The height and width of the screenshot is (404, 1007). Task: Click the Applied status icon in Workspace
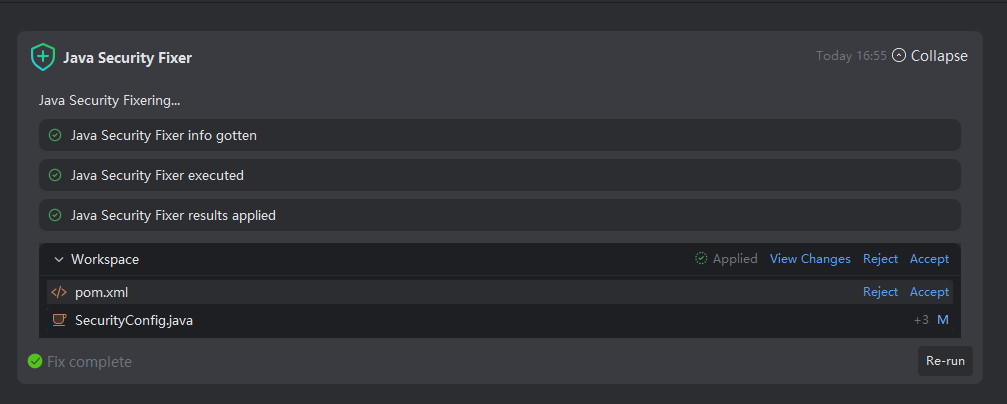pyautogui.click(x=701, y=259)
